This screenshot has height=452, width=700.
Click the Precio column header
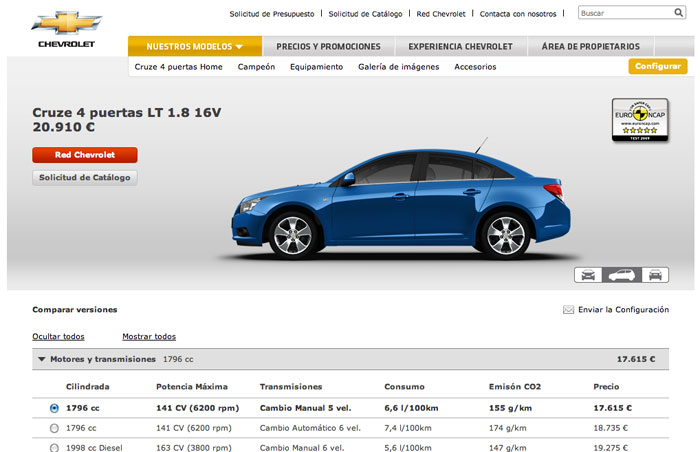tap(606, 387)
